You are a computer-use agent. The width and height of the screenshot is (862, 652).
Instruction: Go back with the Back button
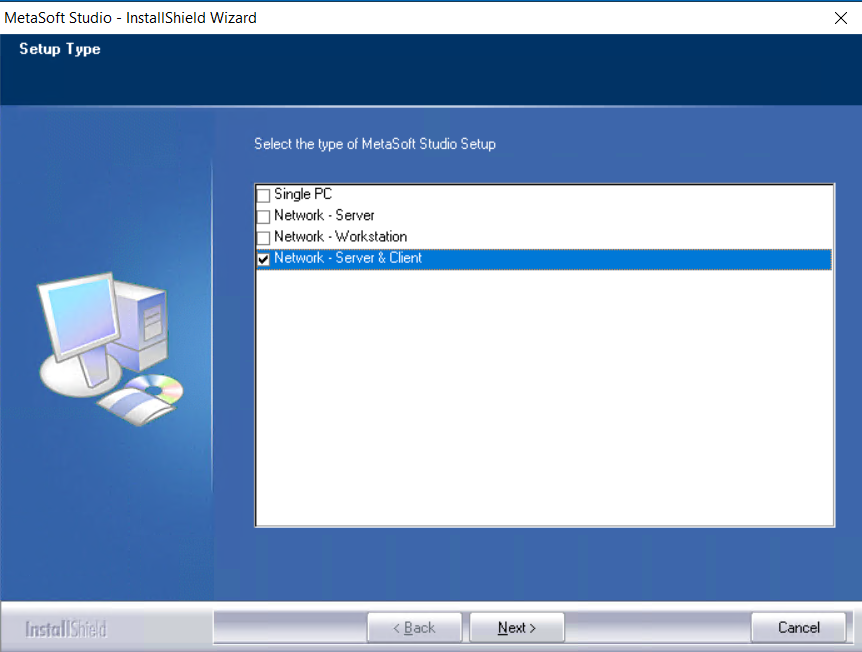pos(415,627)
